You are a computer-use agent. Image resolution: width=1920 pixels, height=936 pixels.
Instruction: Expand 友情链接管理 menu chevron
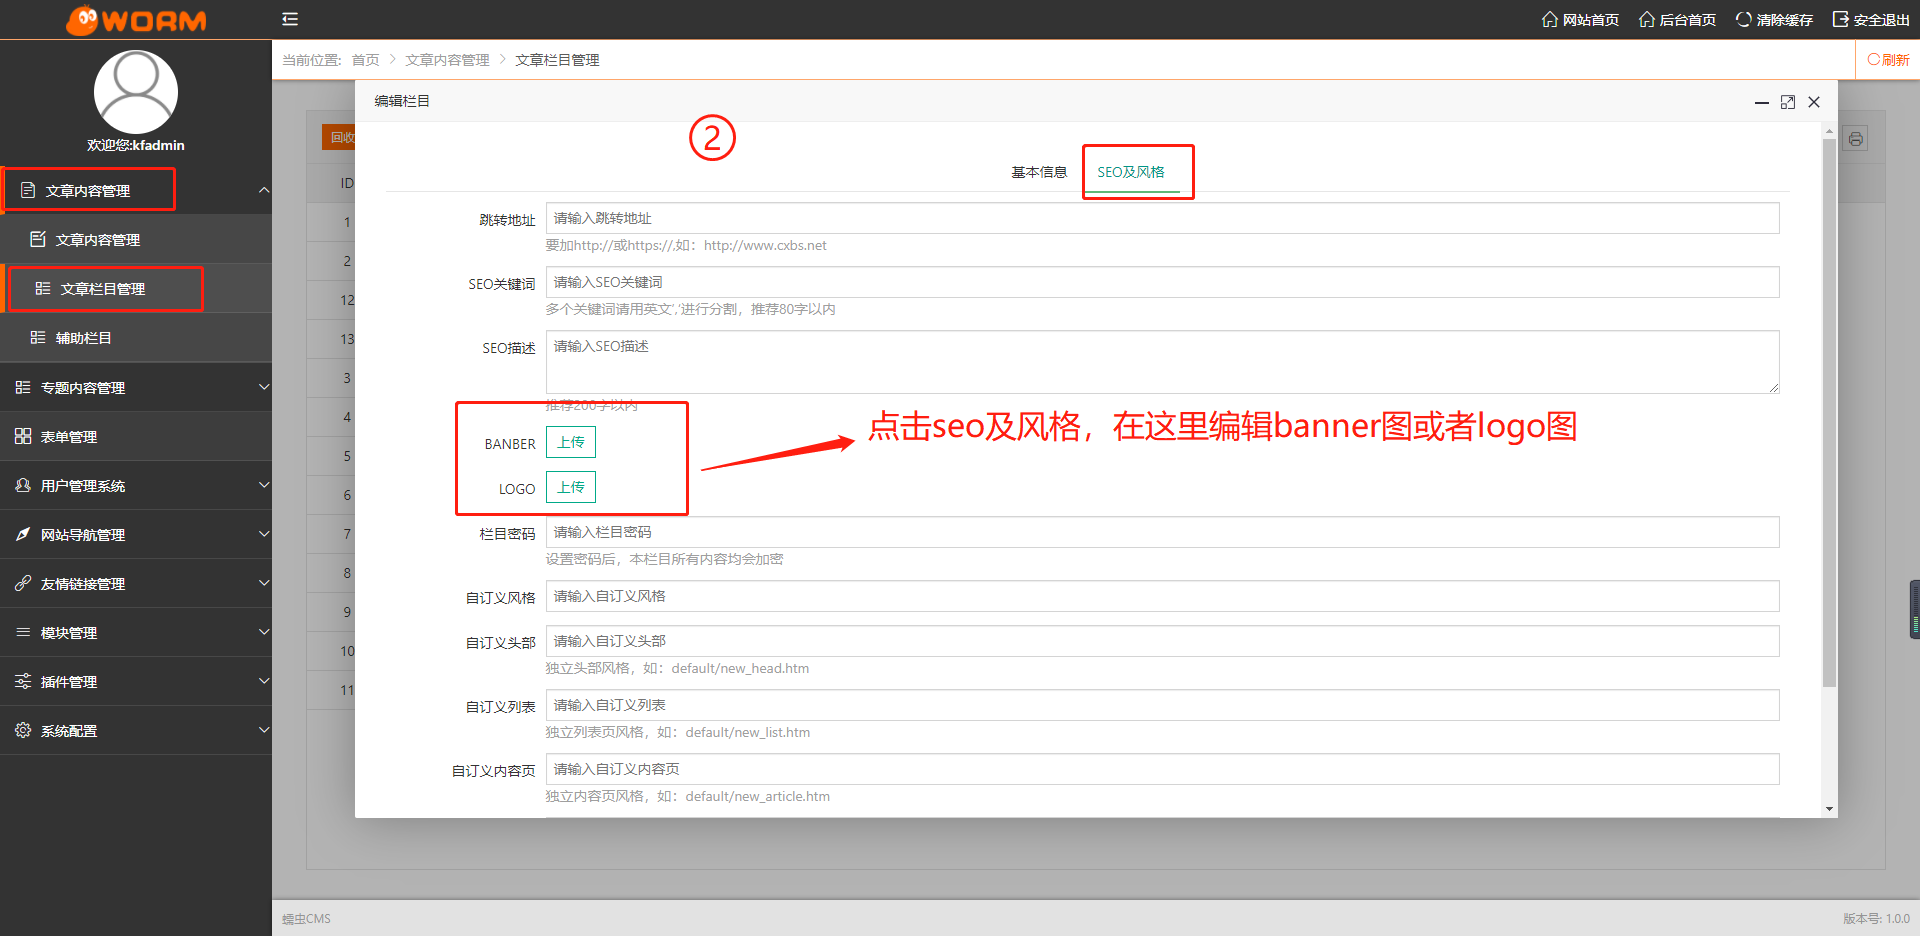pos(264,583)
